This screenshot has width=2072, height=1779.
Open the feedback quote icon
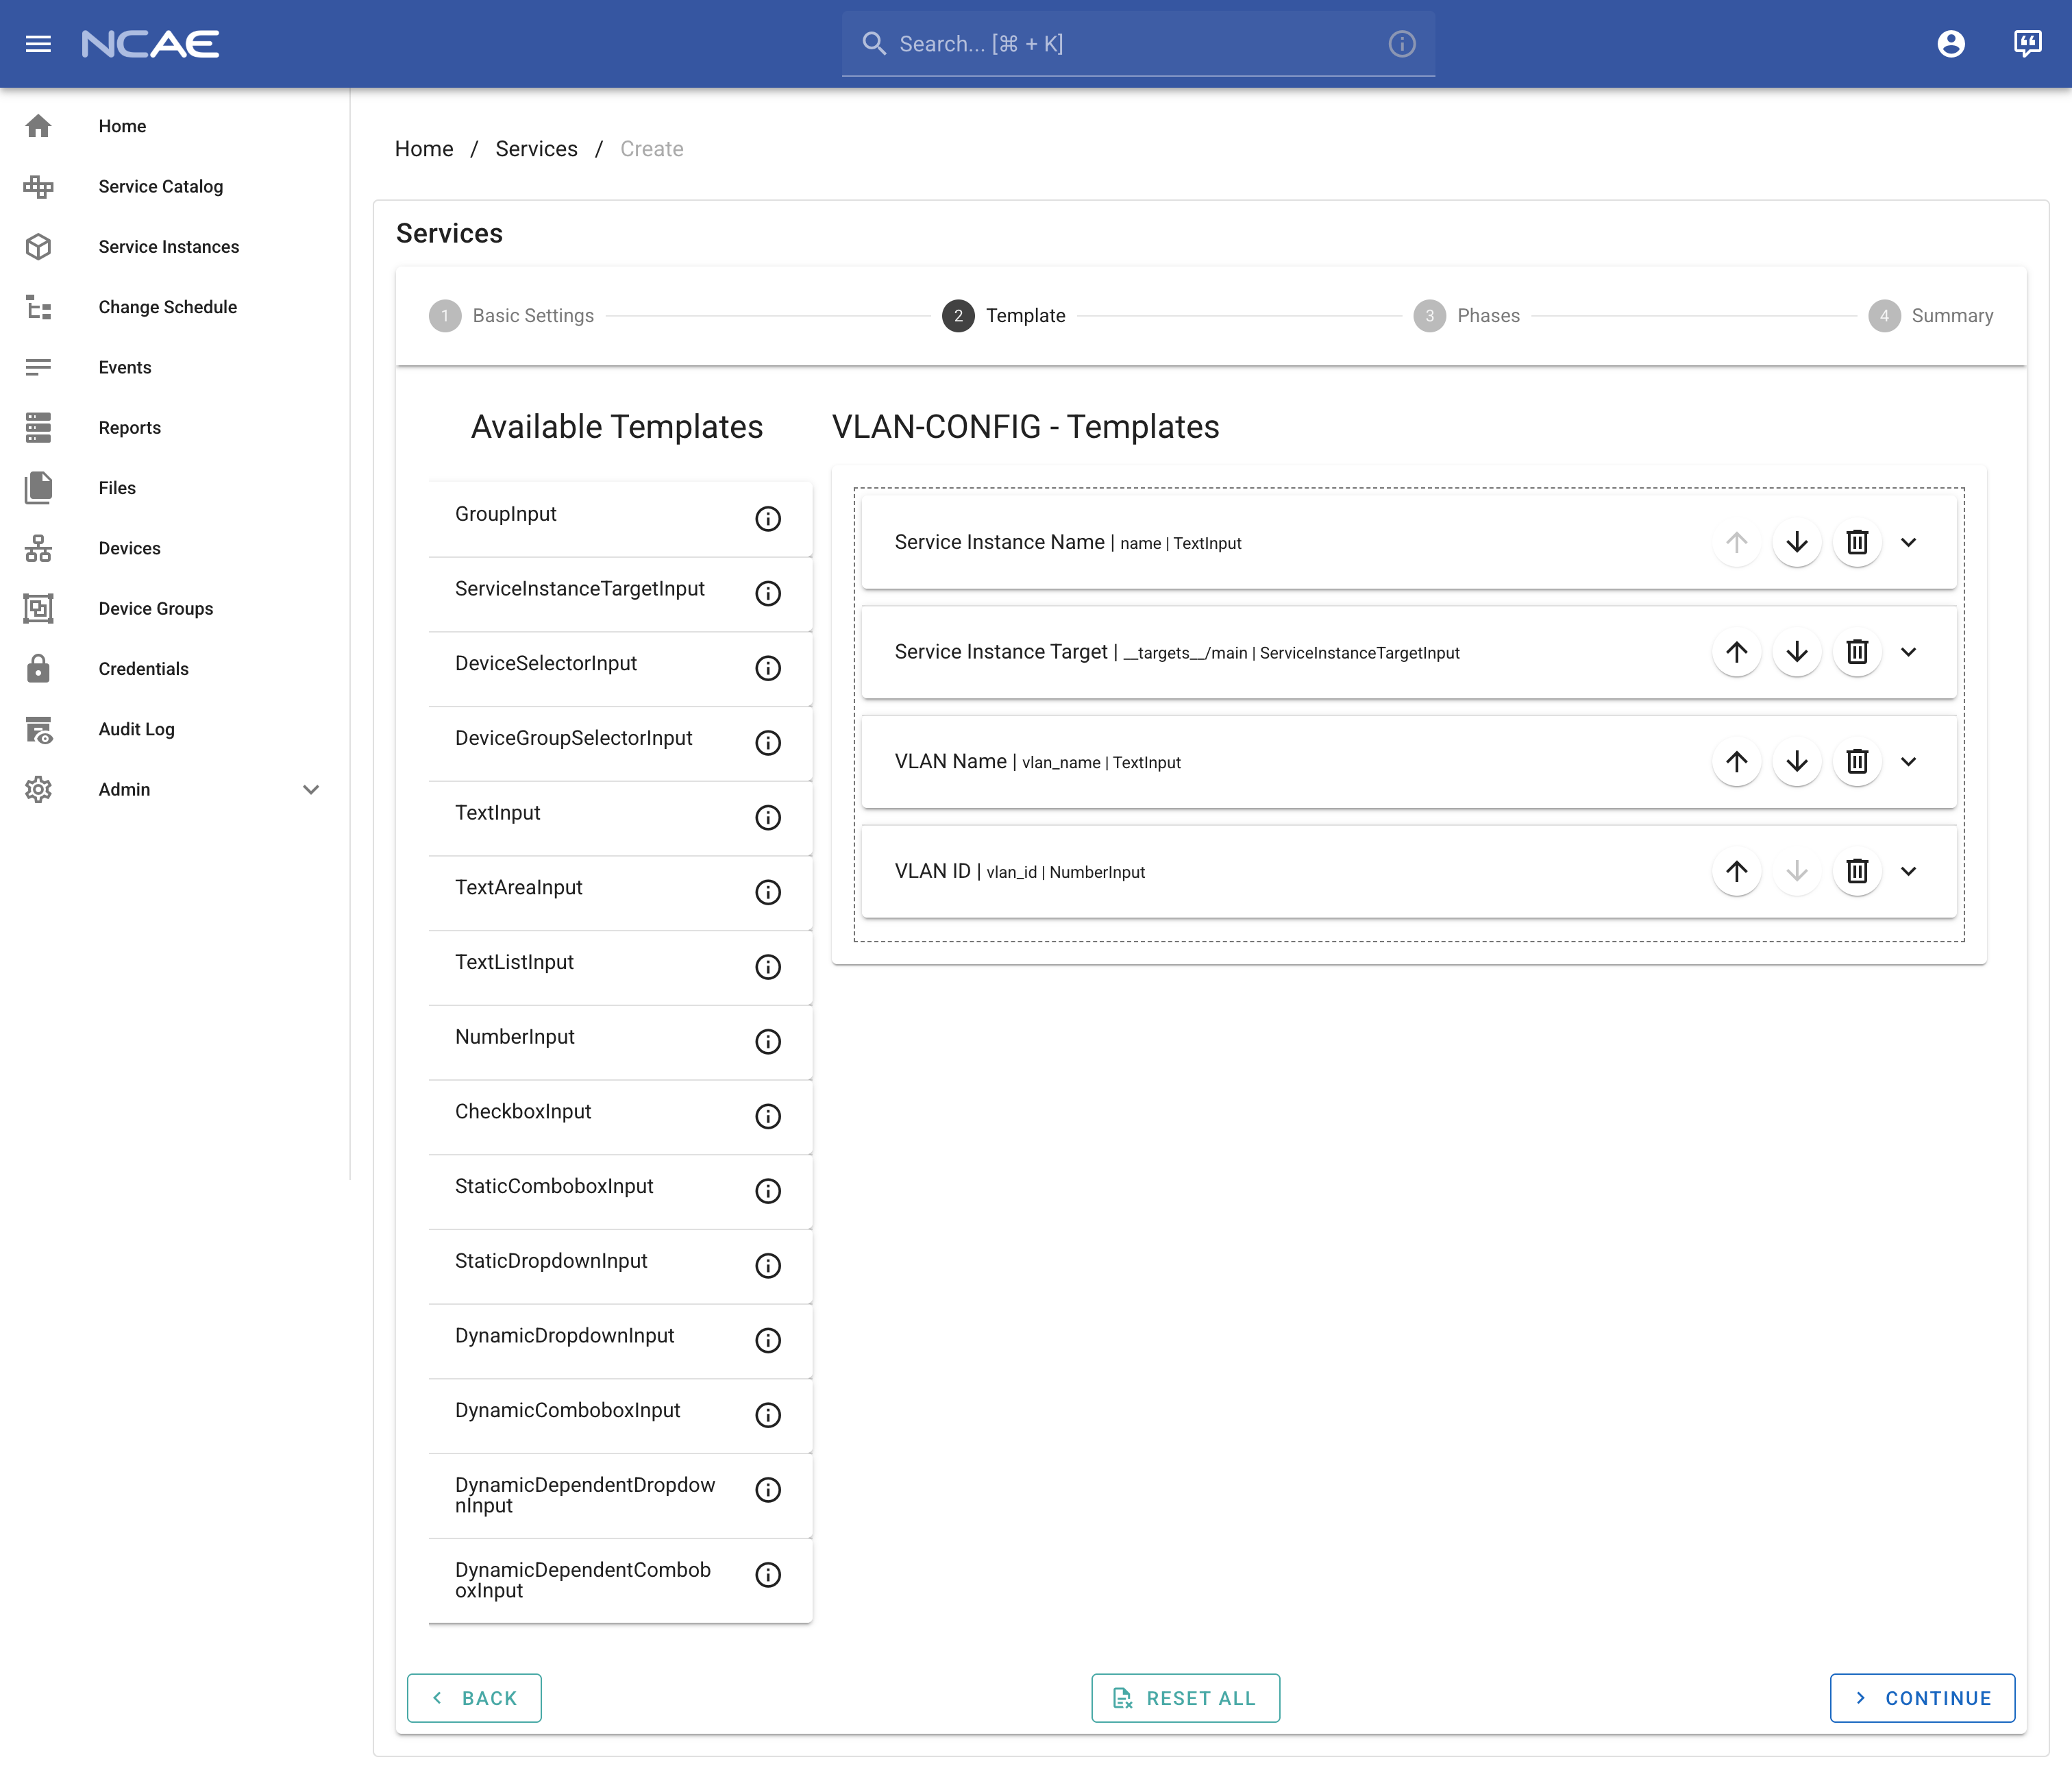coord(2027,44)
